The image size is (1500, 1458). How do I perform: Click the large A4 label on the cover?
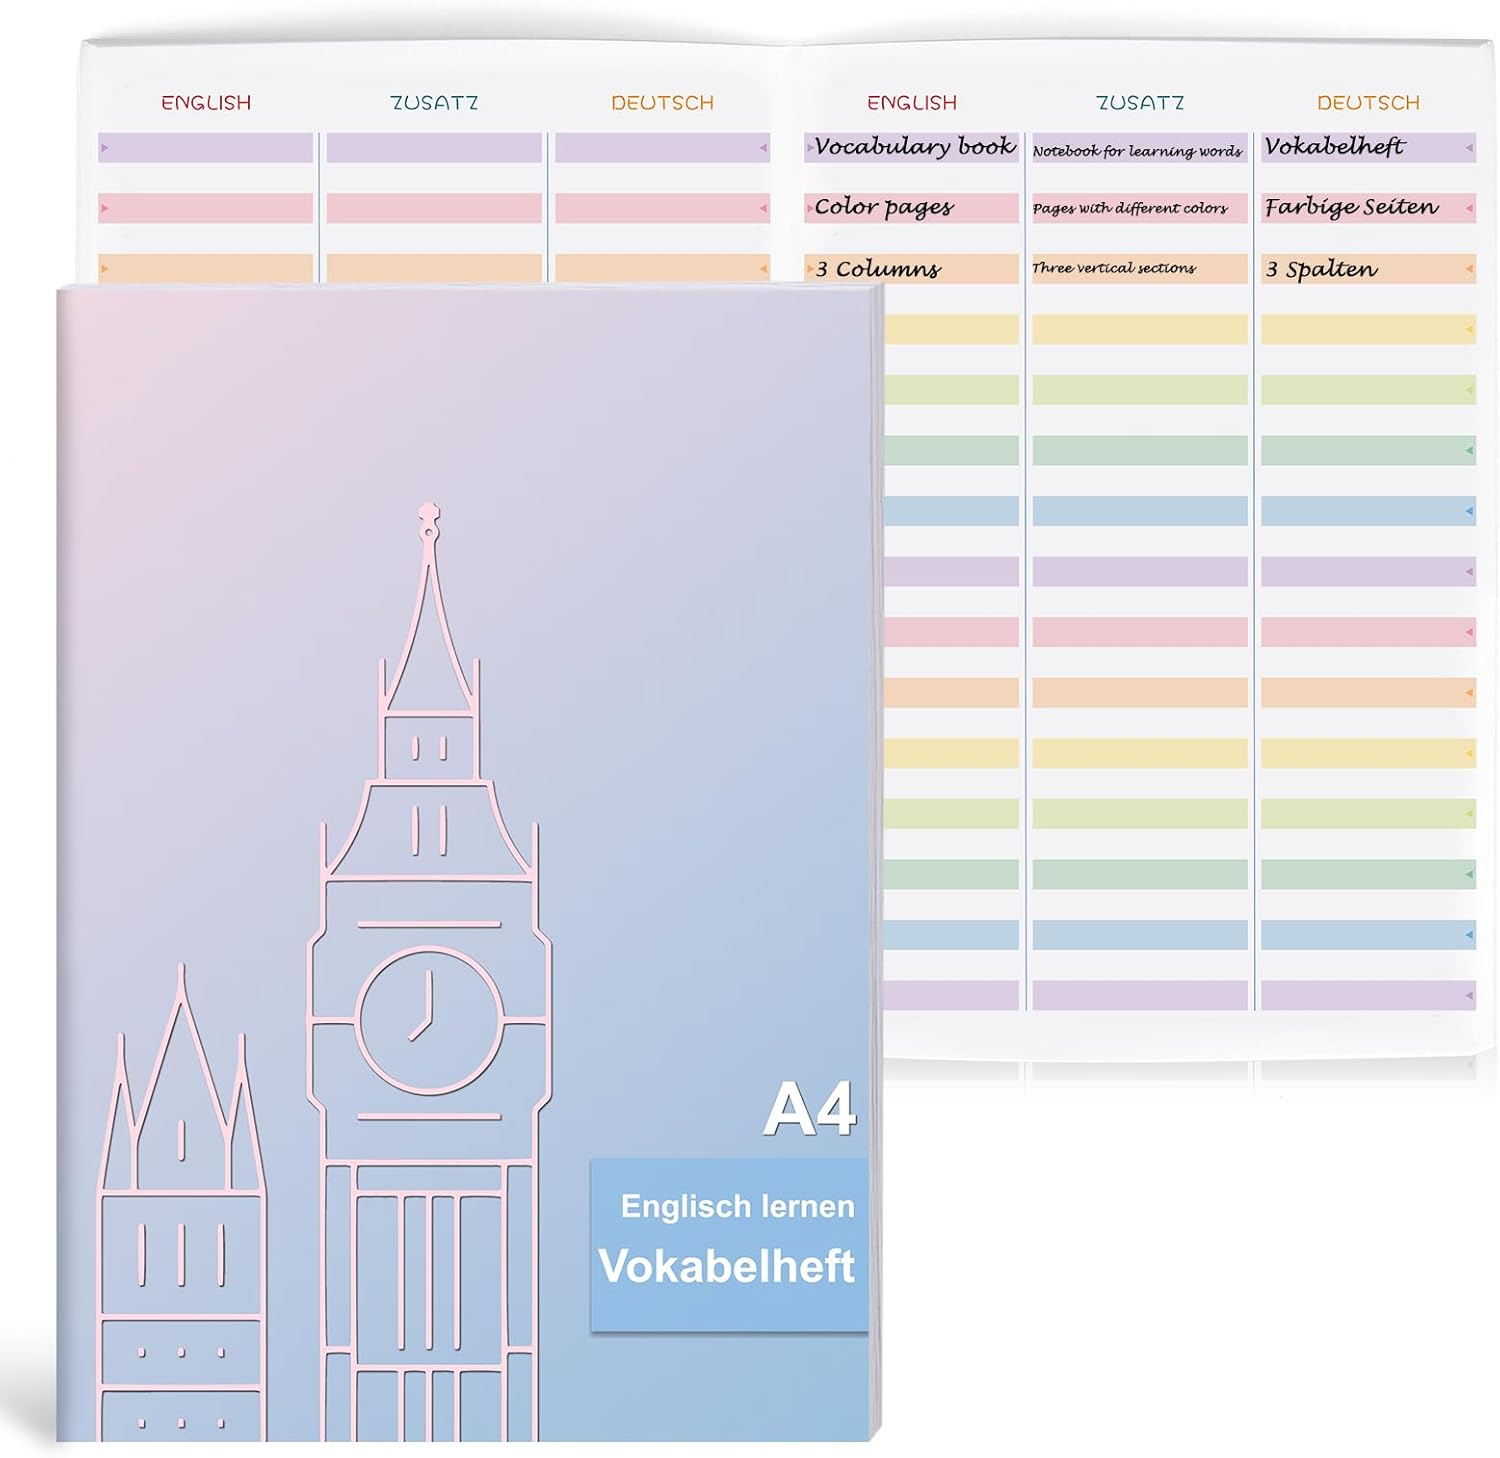(809, 1110)
